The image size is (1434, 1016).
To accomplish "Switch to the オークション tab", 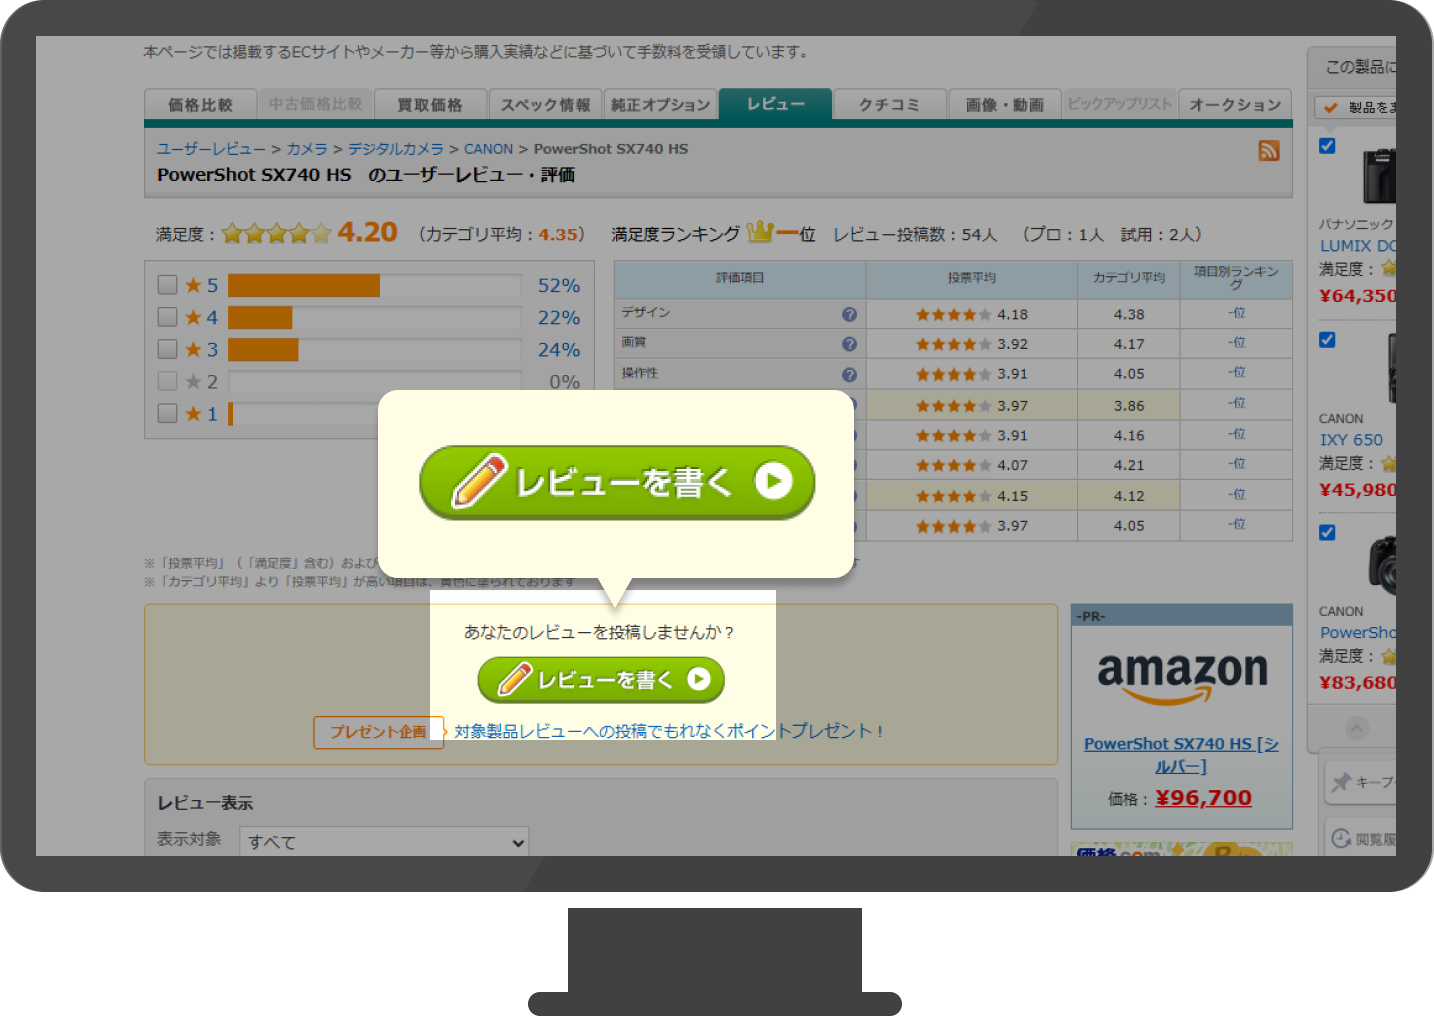I will (1235, 105).
